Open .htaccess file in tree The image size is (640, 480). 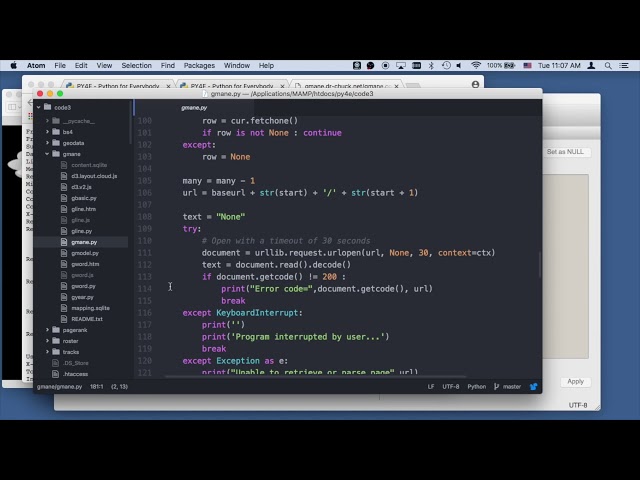pos(75,374)
